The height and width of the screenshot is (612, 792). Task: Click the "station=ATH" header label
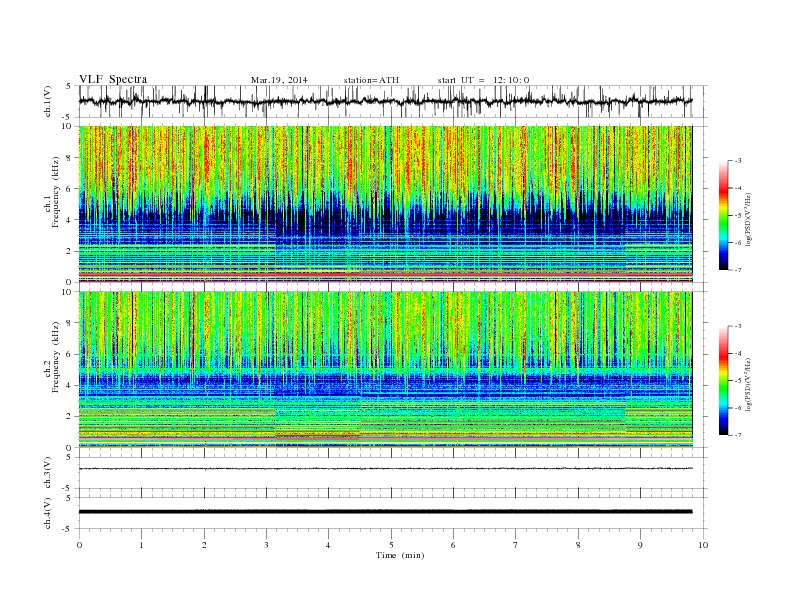(x=371, y=80)
